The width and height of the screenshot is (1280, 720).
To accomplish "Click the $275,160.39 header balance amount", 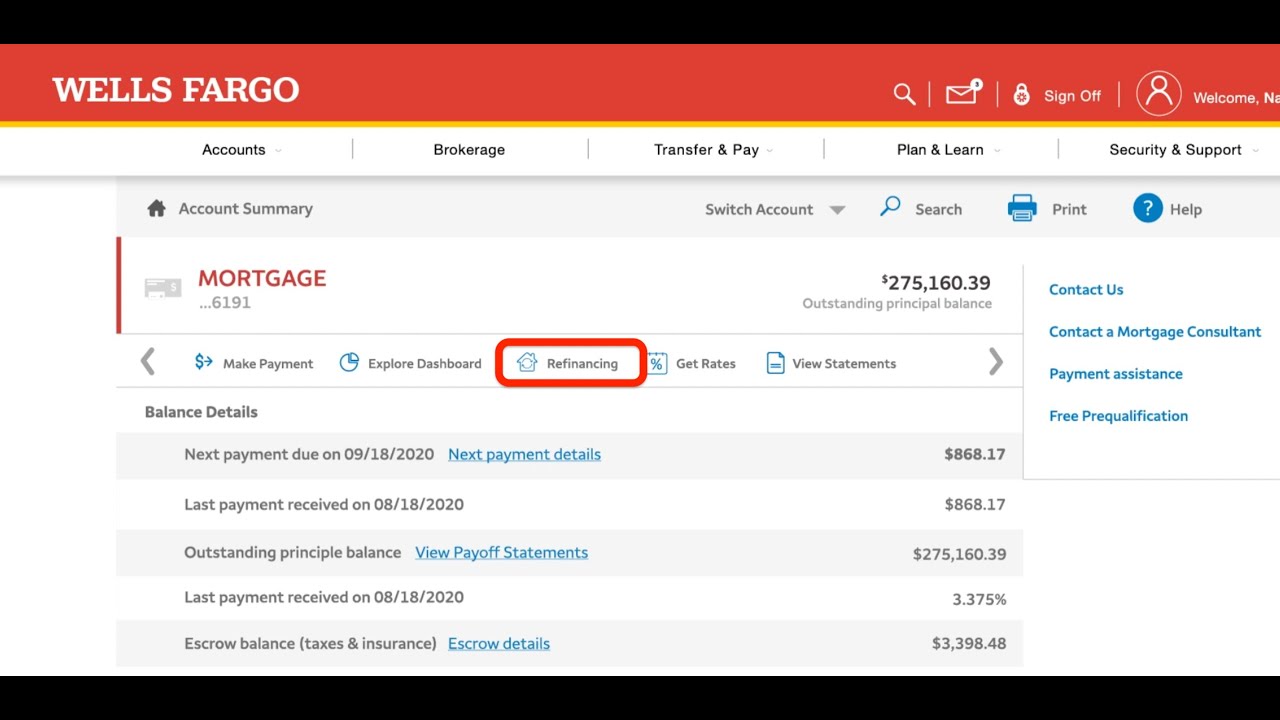I will point(936,282).
